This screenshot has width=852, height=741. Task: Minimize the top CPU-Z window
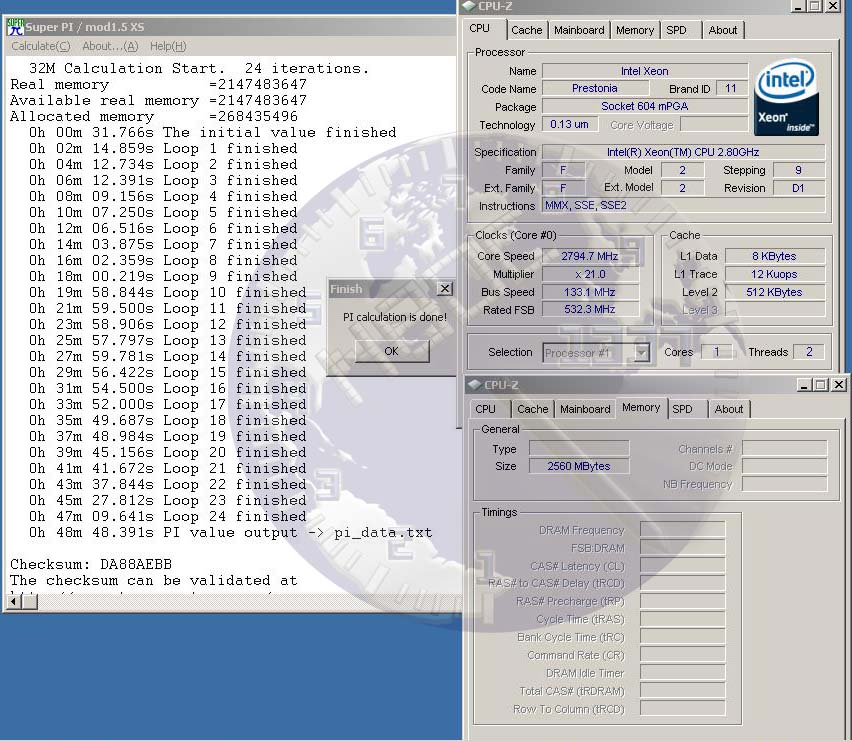pyautogui.click(x=798, y=6)
